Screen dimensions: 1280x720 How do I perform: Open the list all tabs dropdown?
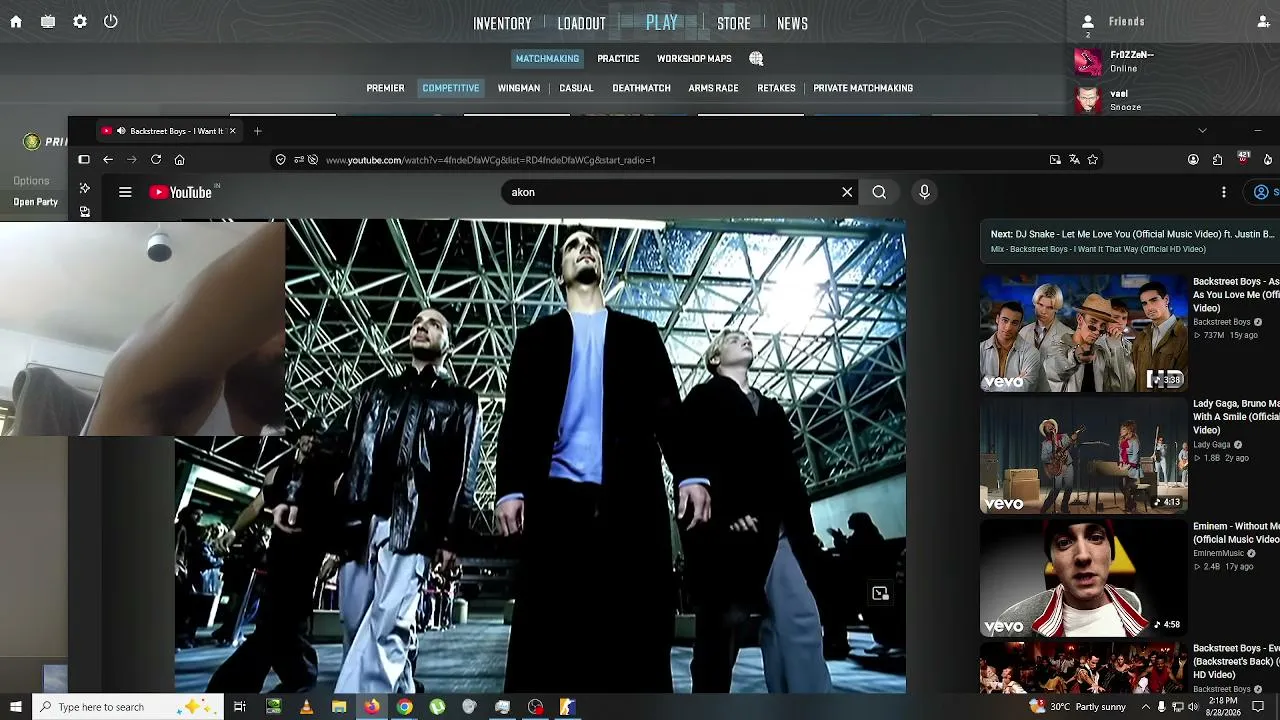pyautogui.click(x=1202, y=131)
